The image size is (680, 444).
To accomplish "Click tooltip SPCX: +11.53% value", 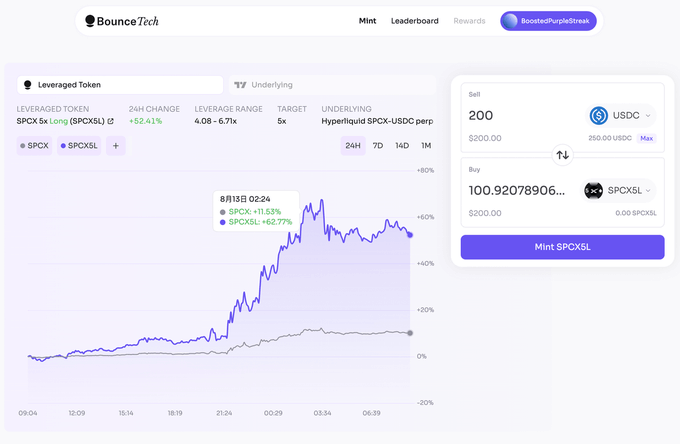I will [255, 212].
